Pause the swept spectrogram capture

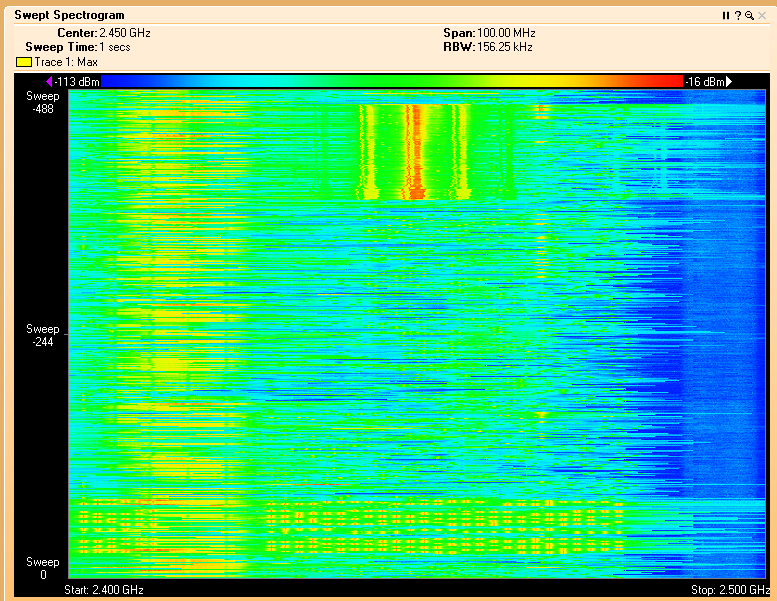pyautogui.click(x=726, y=16)
